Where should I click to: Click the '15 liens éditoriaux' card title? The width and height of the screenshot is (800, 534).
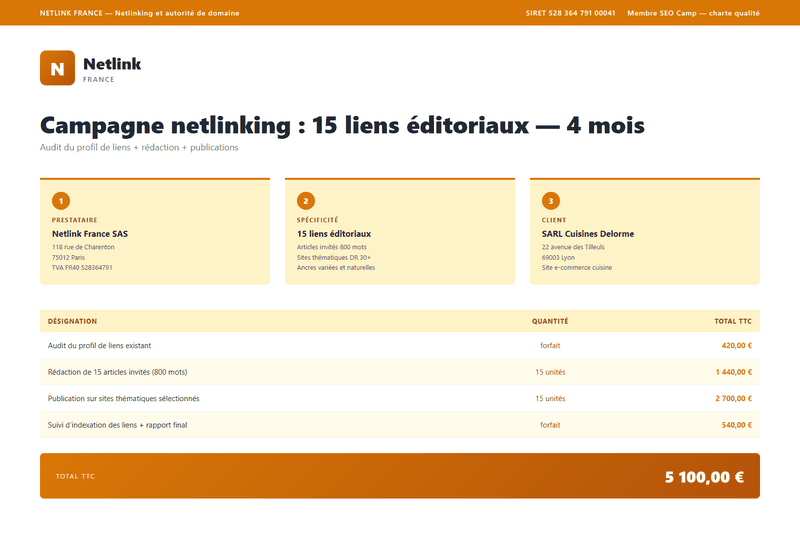[x=334, y=234]
